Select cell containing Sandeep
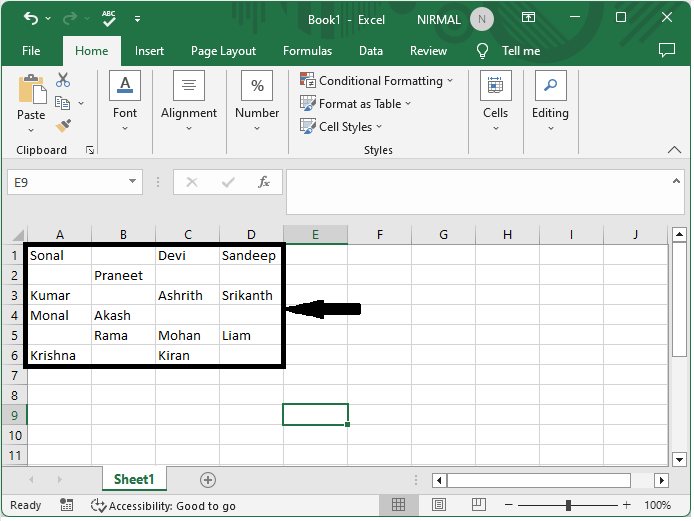 [251, 255]
